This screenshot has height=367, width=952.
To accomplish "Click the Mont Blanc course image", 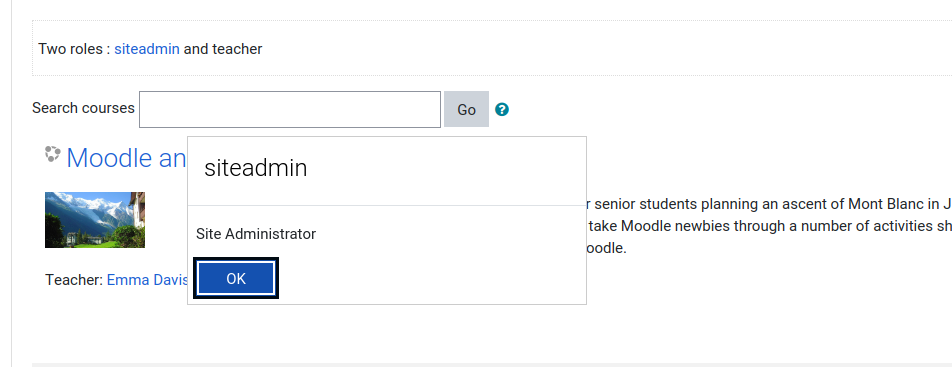I will pos(95,220).
